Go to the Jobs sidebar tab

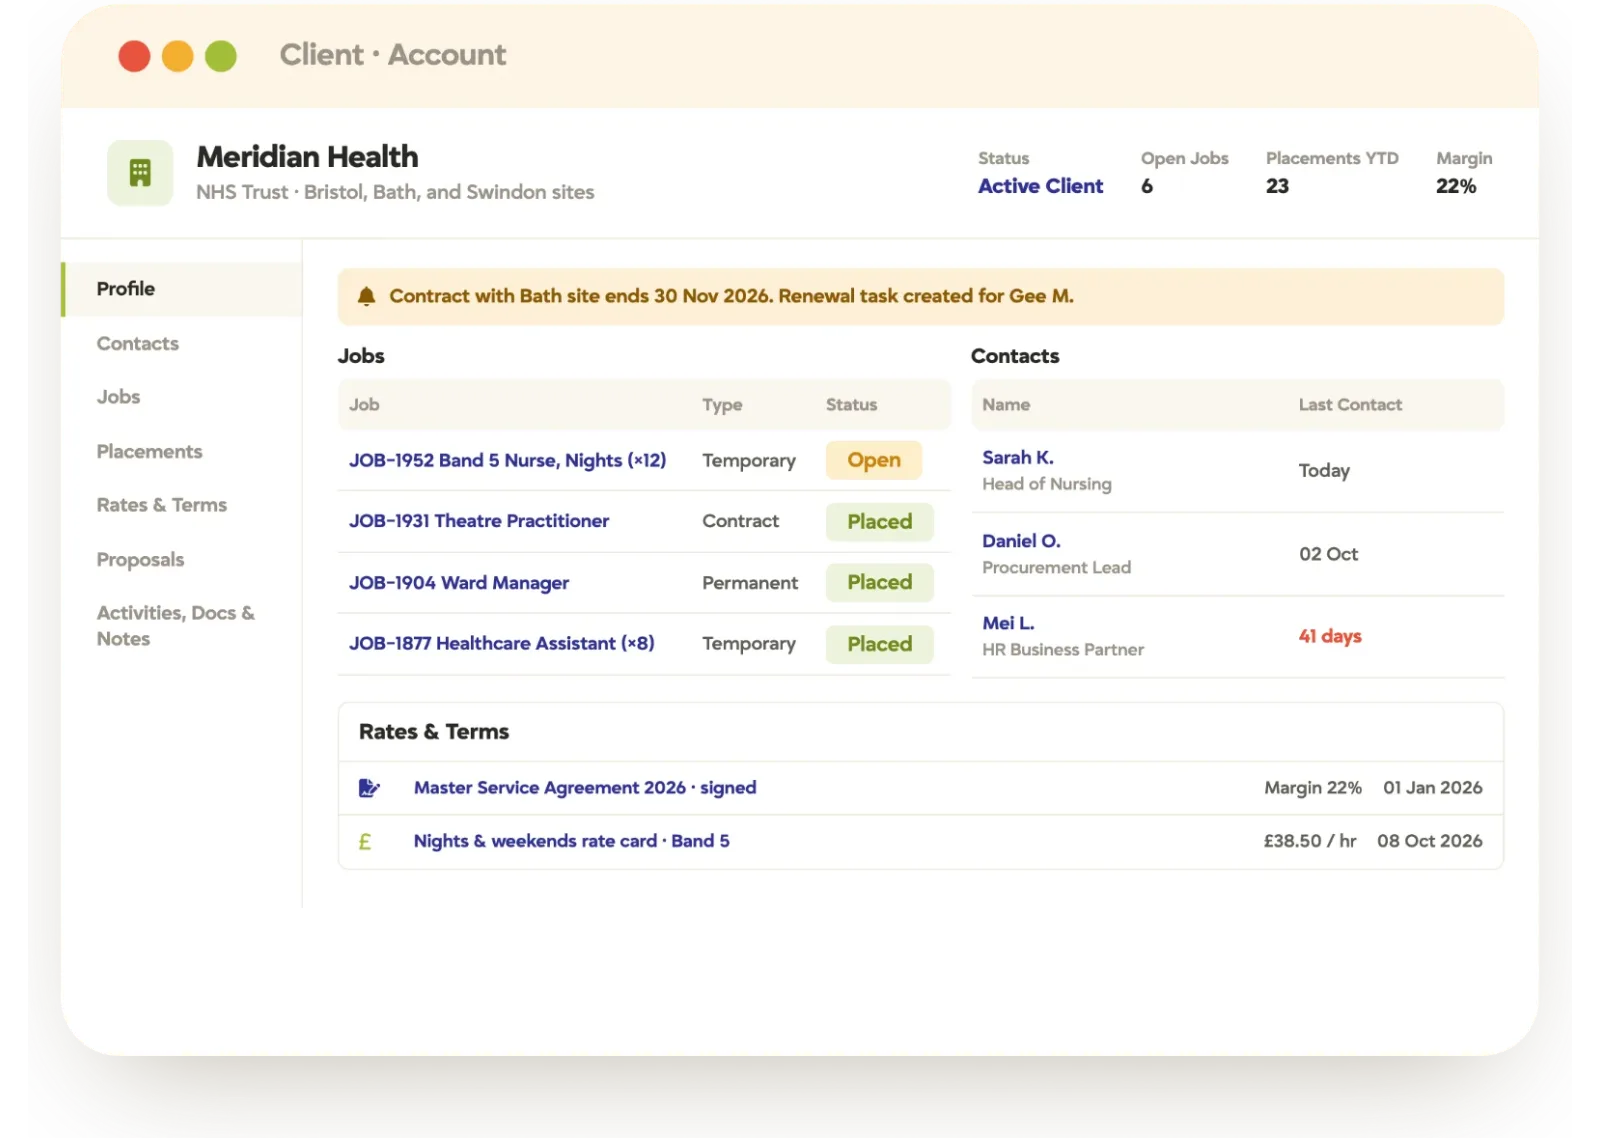(118, 397)
